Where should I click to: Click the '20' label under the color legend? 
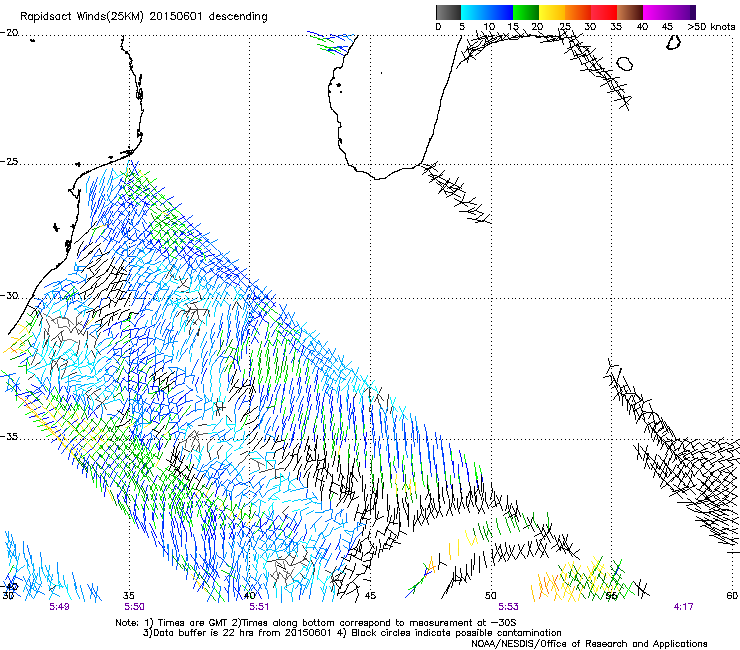pos(537,26)
